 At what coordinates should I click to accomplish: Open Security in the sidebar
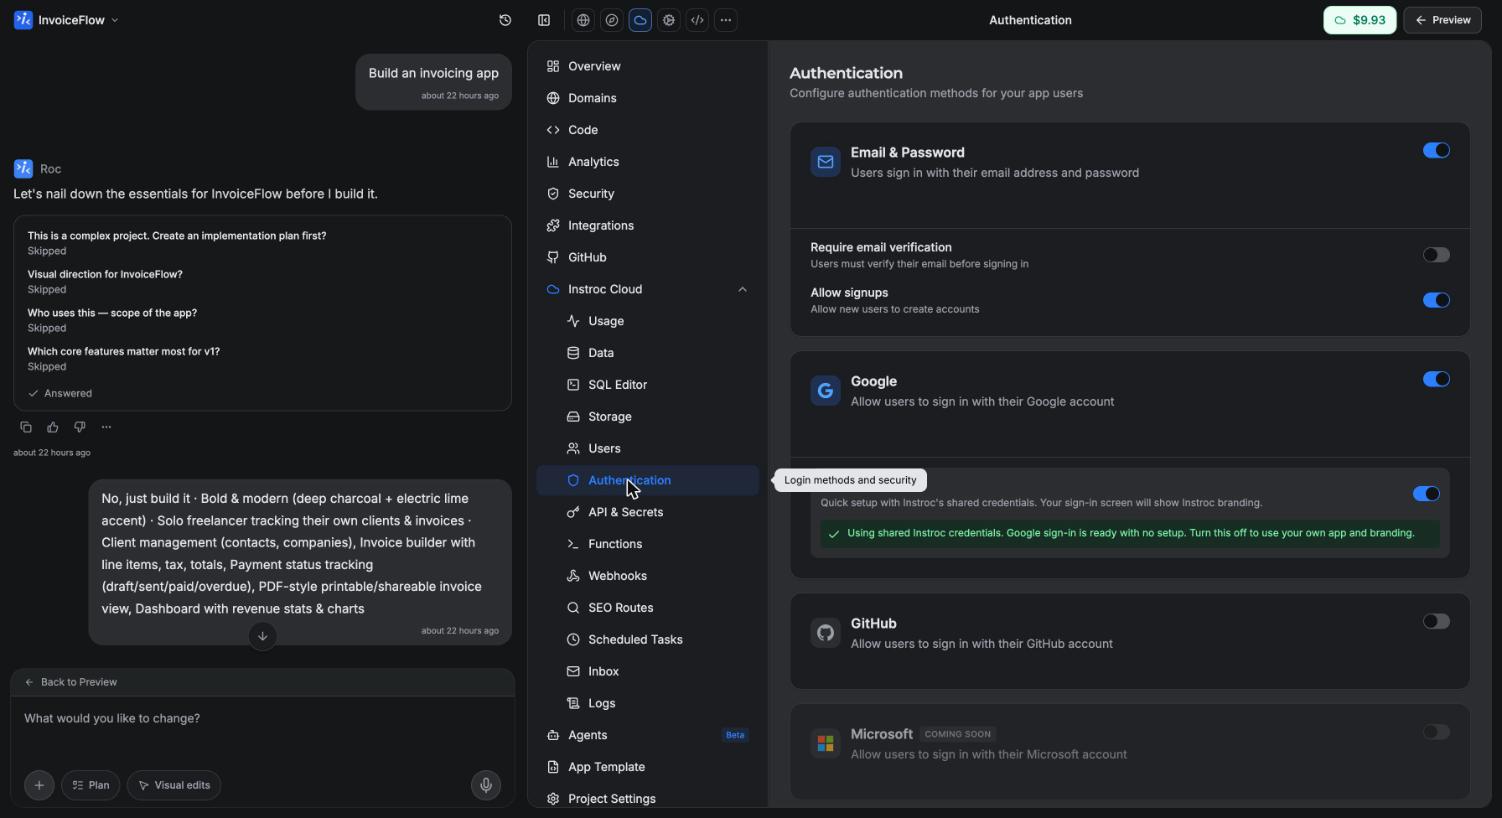tap(648, 194)
